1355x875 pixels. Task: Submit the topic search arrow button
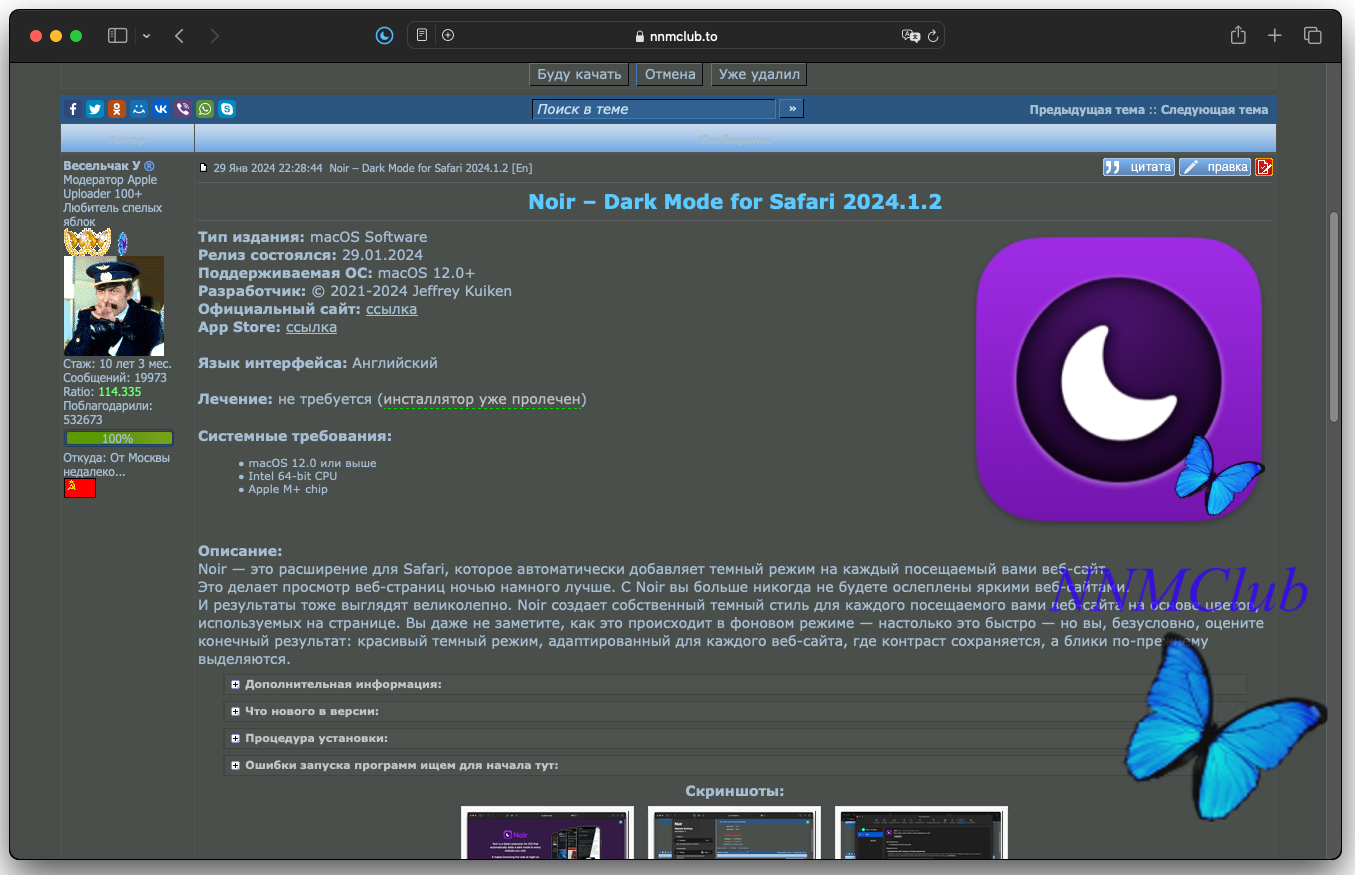tap(792, 108)
